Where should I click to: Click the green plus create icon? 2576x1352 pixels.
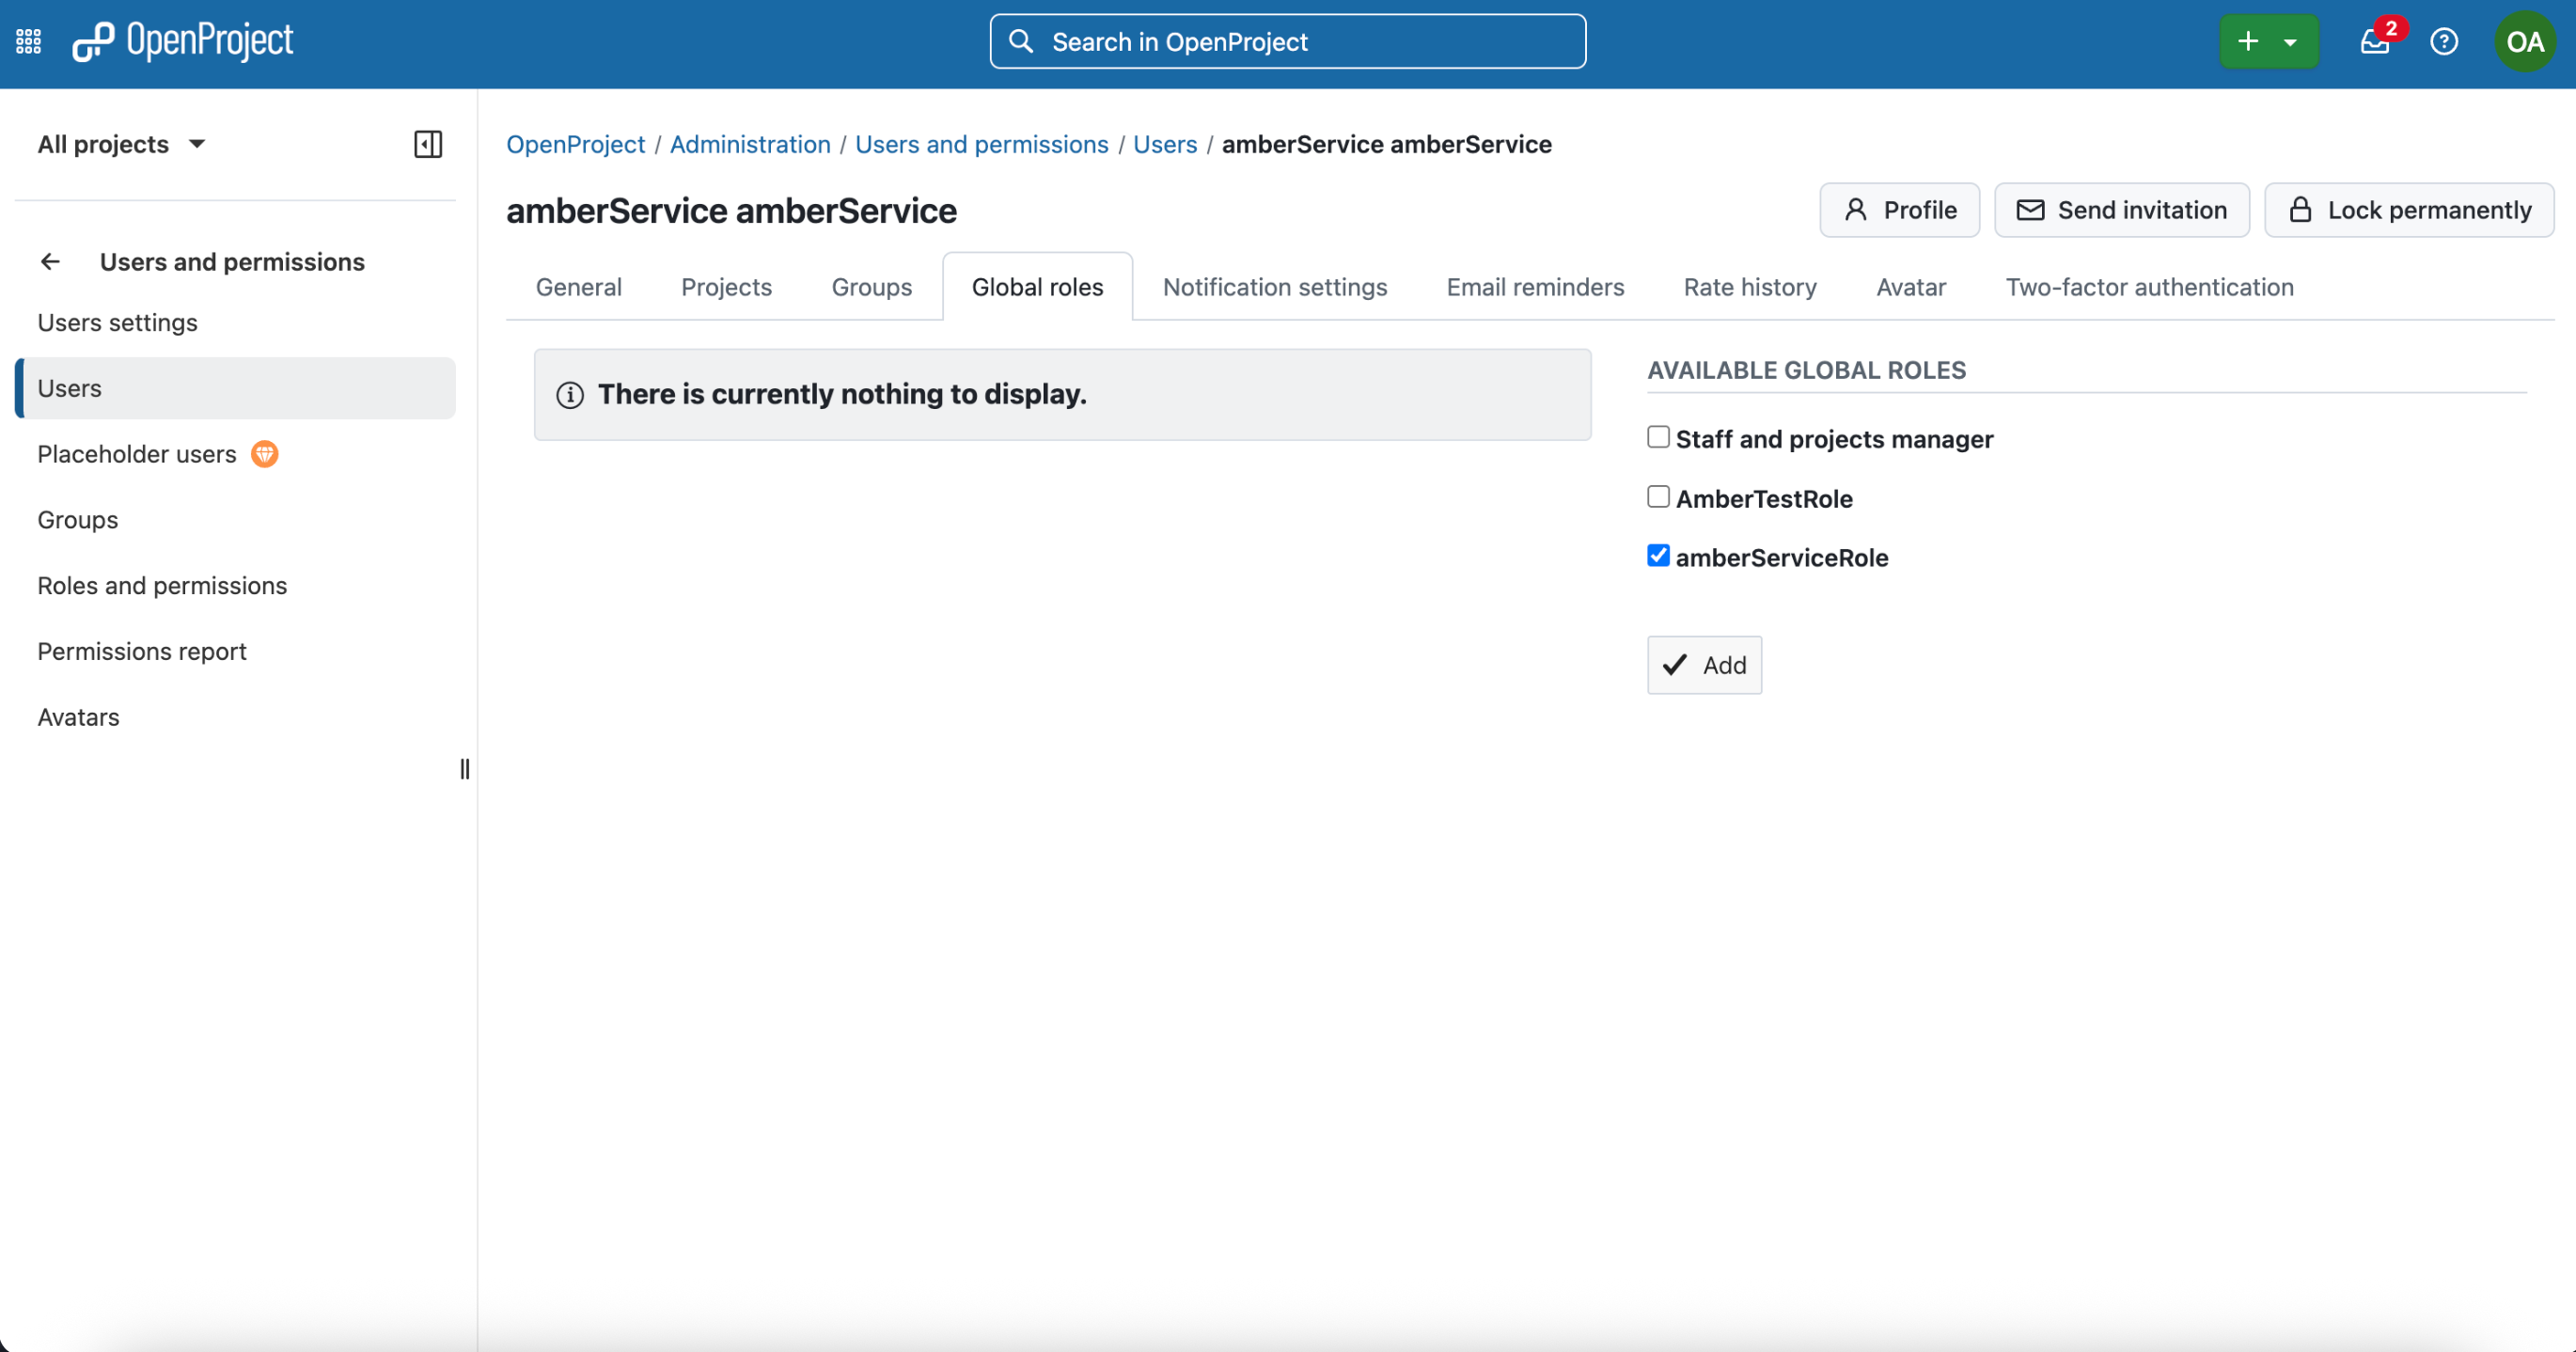click(x=2247, y=41)
